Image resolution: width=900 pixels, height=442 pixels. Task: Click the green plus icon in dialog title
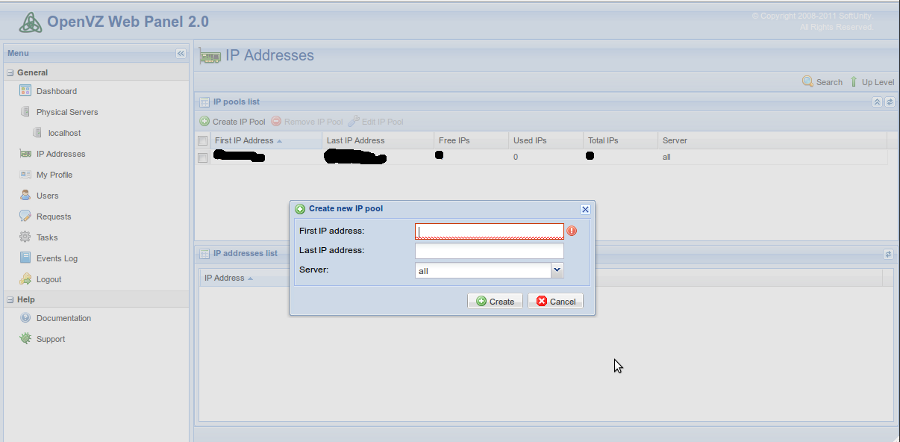pyautogui.click(x=300, y=209)
